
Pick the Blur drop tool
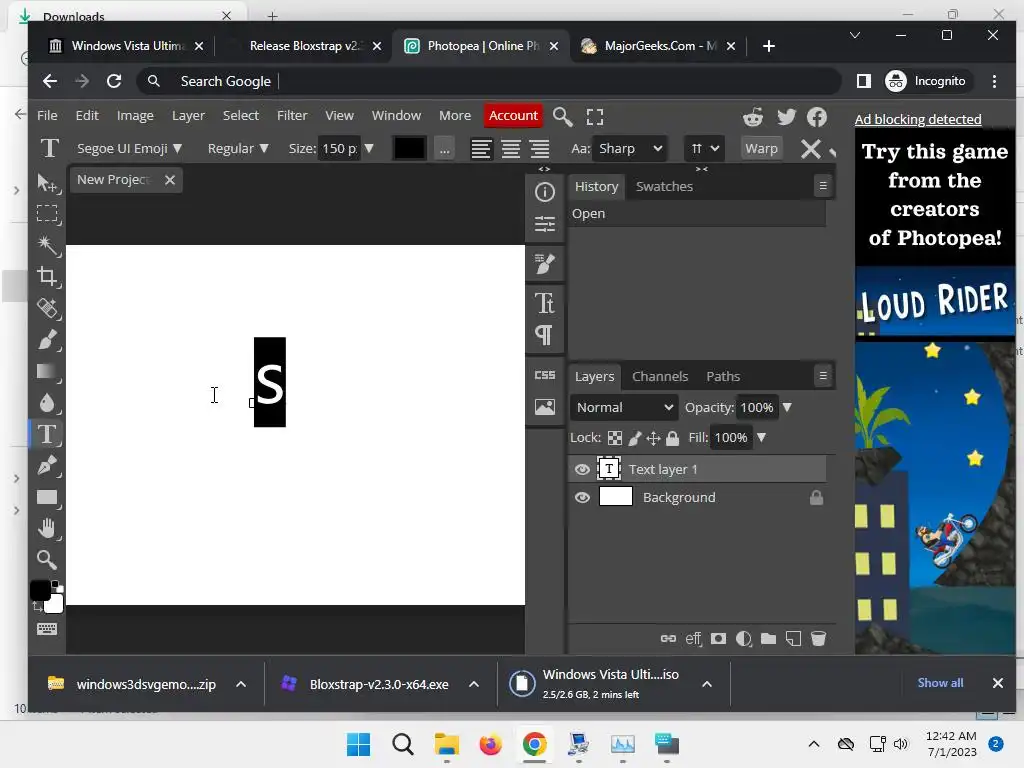[x=47, y=402]
